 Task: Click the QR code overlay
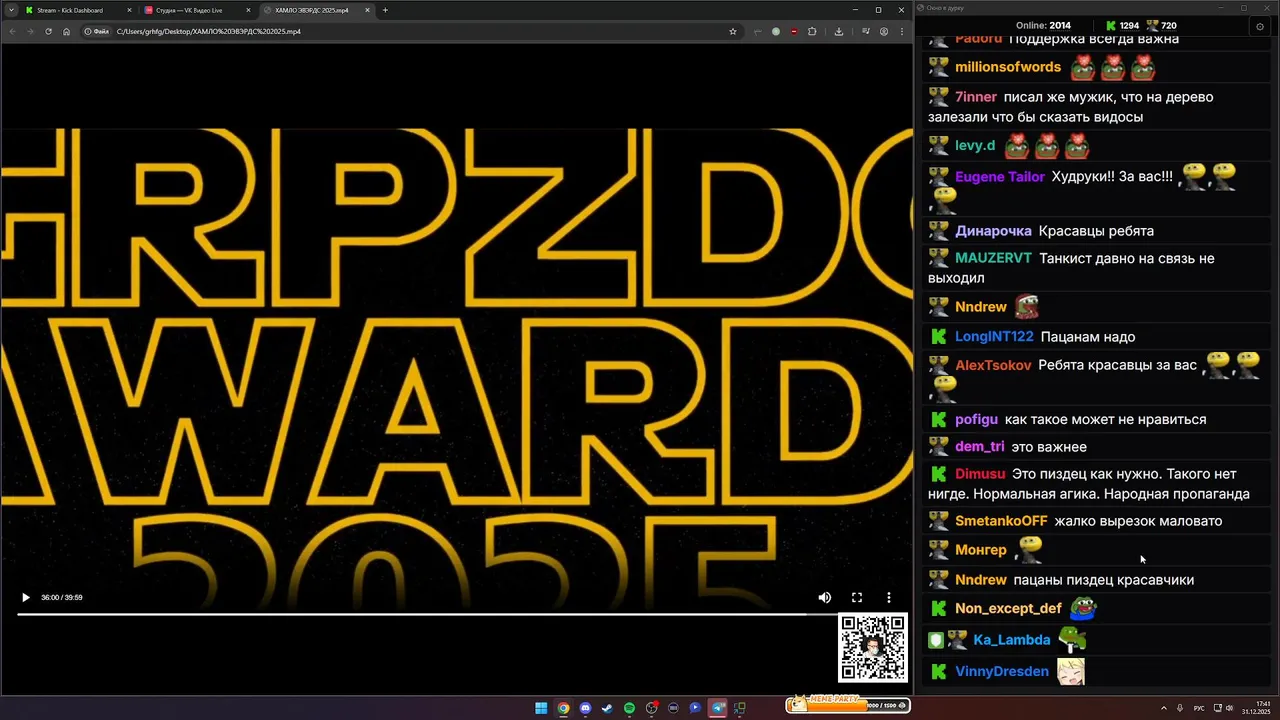873,648
